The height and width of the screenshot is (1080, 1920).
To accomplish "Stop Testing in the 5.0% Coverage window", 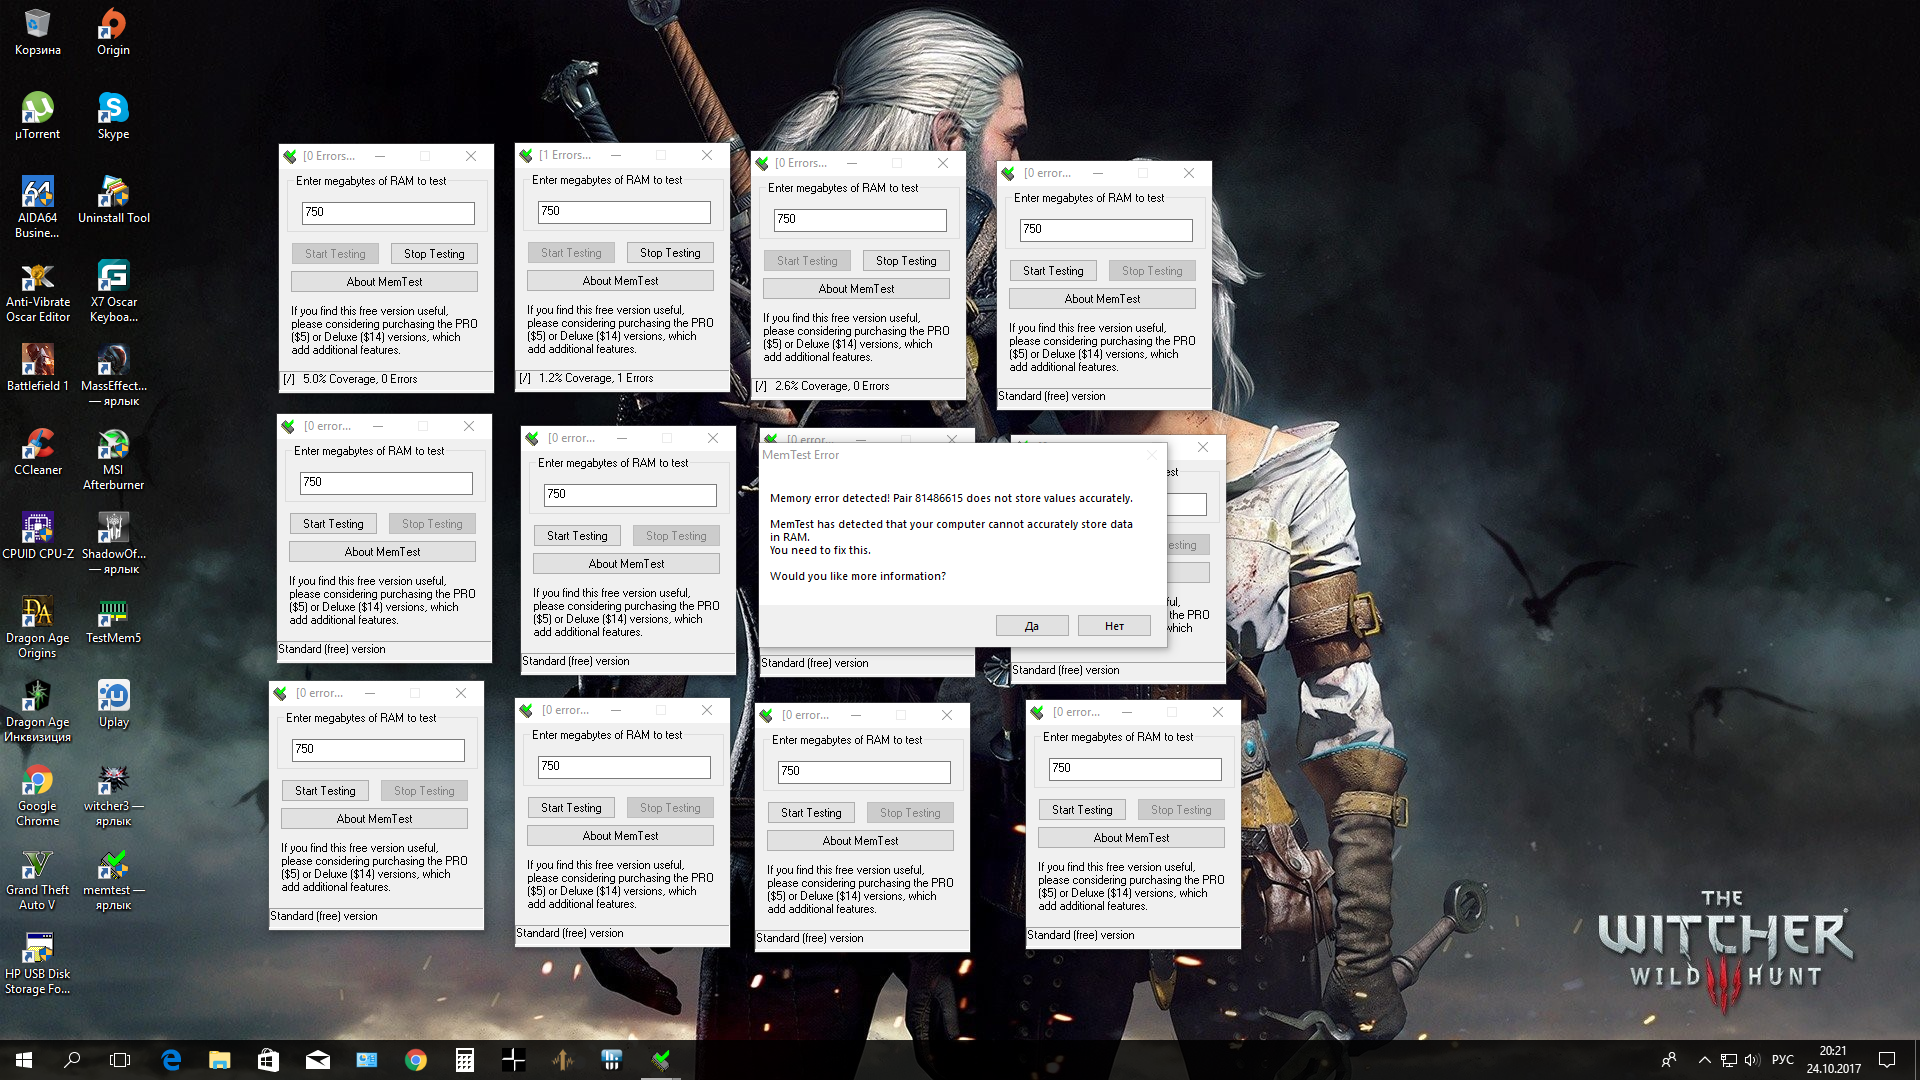I will click(x=434, y=254).
